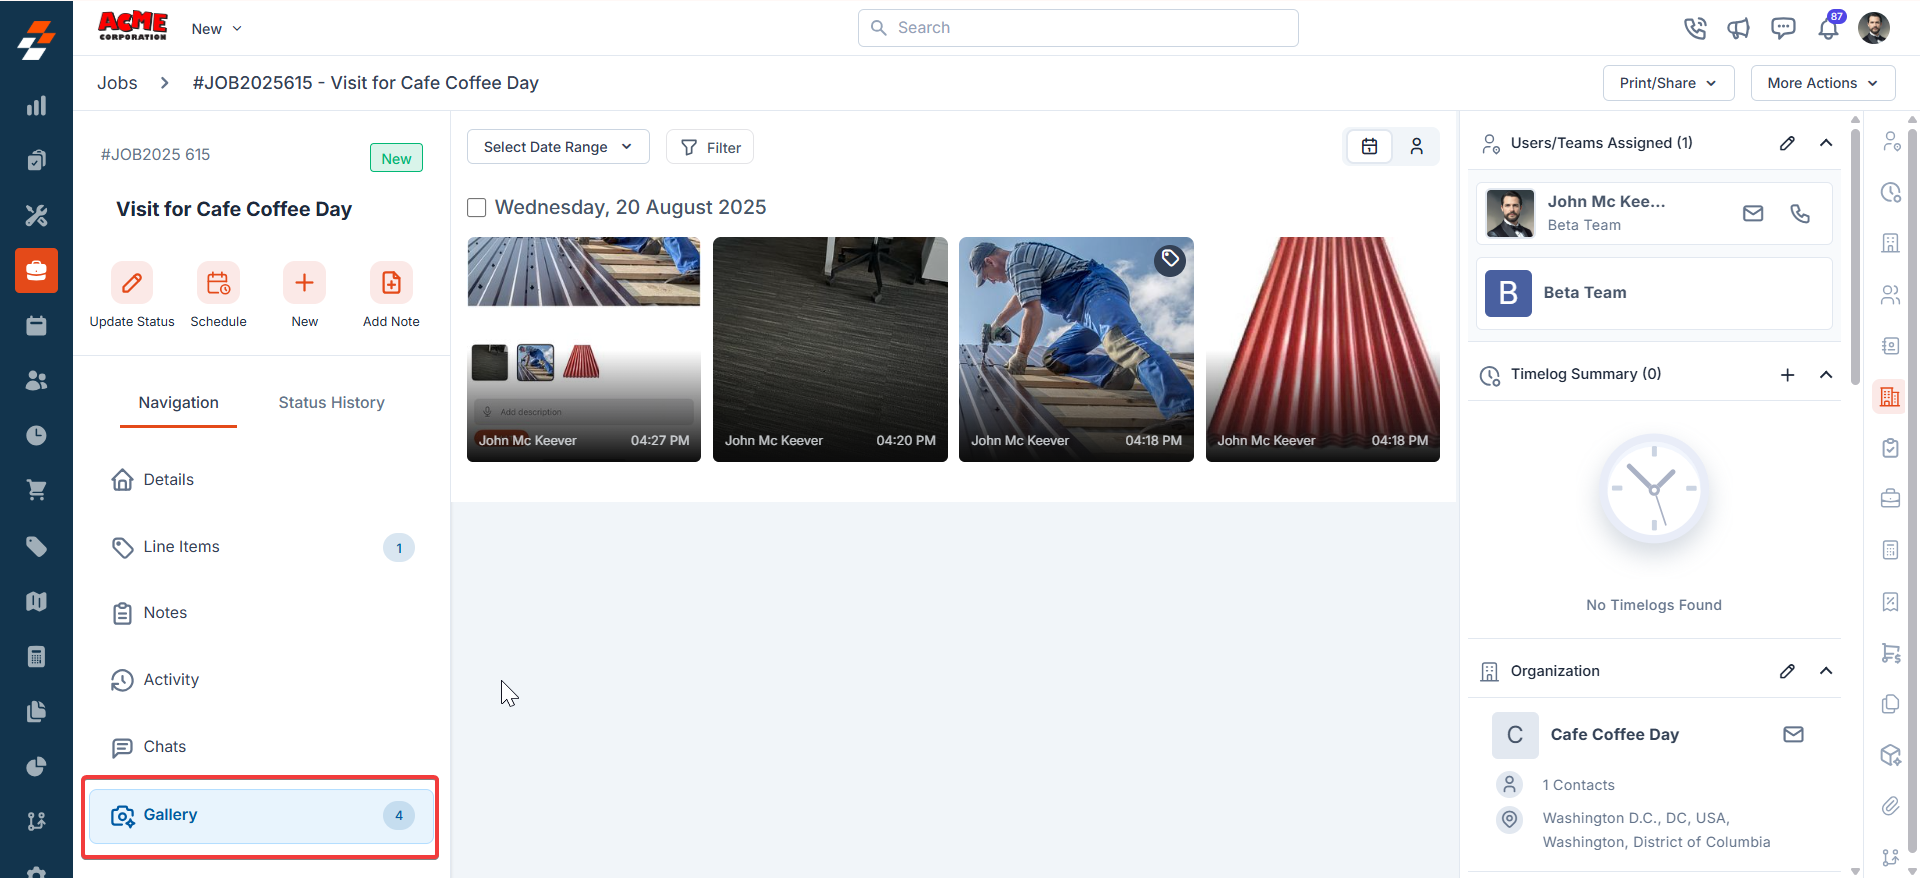Open the Details navigation item
The image size is (1920, 878).
click(x=262, y=480)
